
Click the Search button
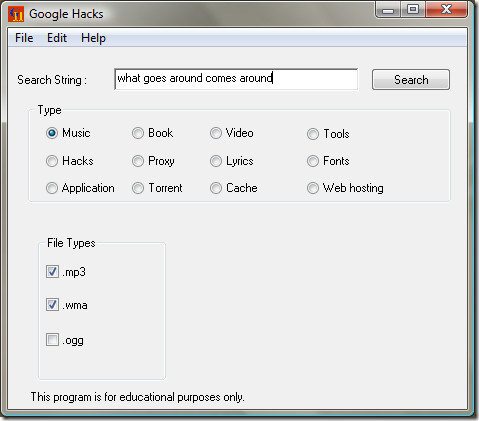point(411,80)
